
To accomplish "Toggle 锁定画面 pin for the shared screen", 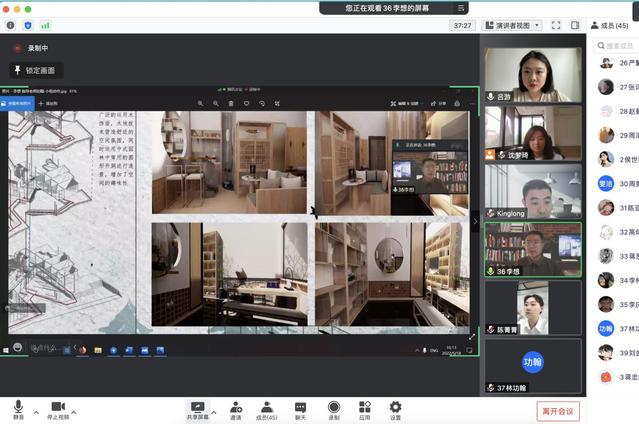I will [36, 70].
